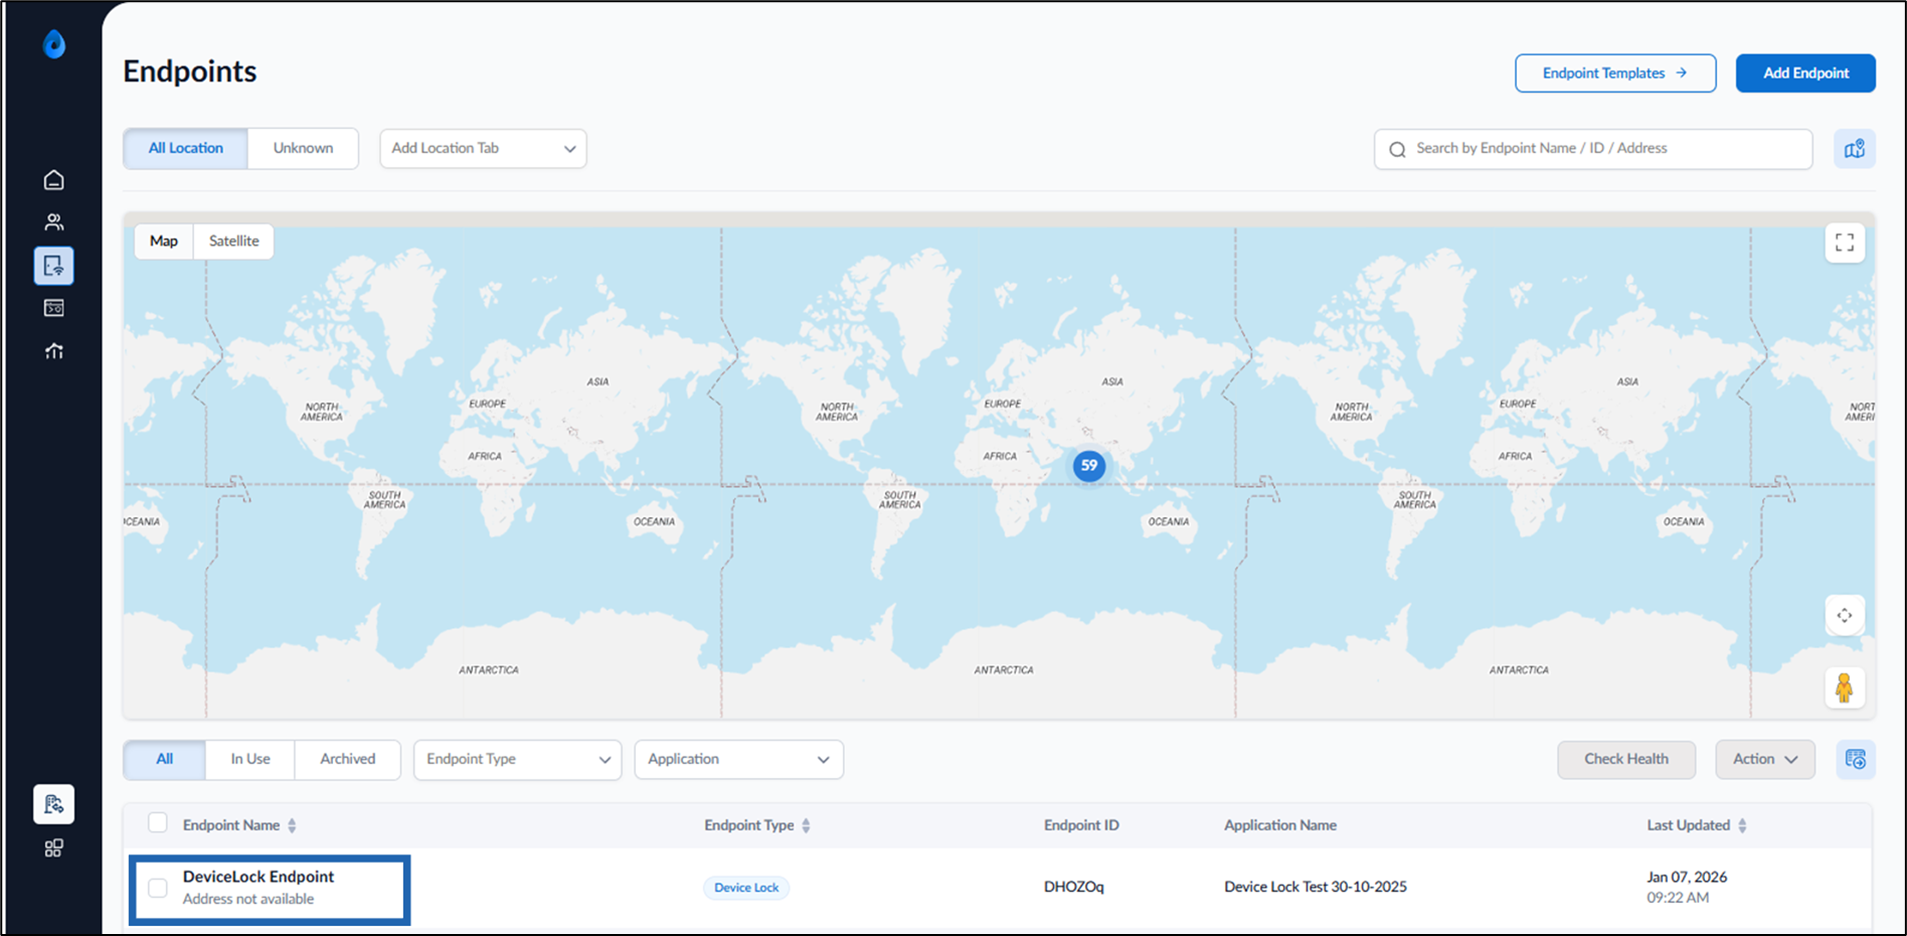Click the Application Name column header
1907x936 pixels.
pos(1280,825)
